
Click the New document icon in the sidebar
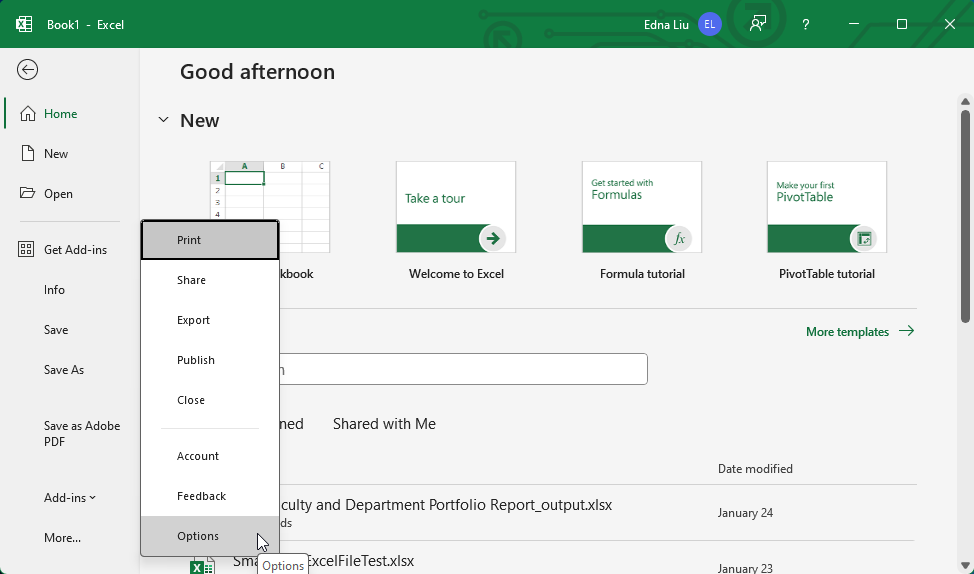pos(28,154)
